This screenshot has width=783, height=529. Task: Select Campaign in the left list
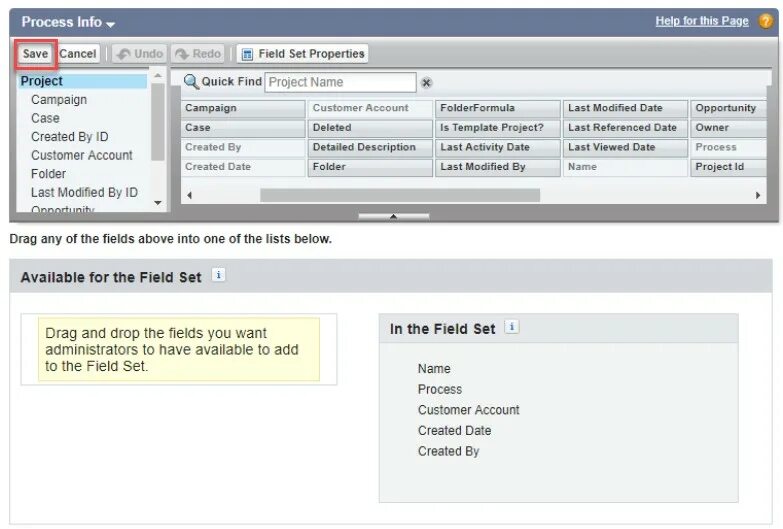[59, 99]
